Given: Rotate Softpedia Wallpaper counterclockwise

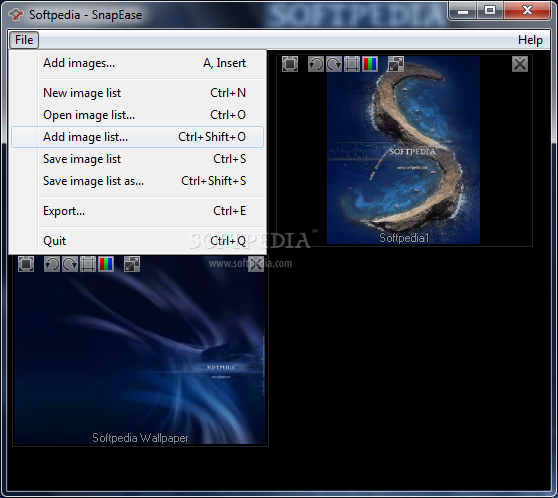Looking at the screenshot, I should tap(52, 264).
